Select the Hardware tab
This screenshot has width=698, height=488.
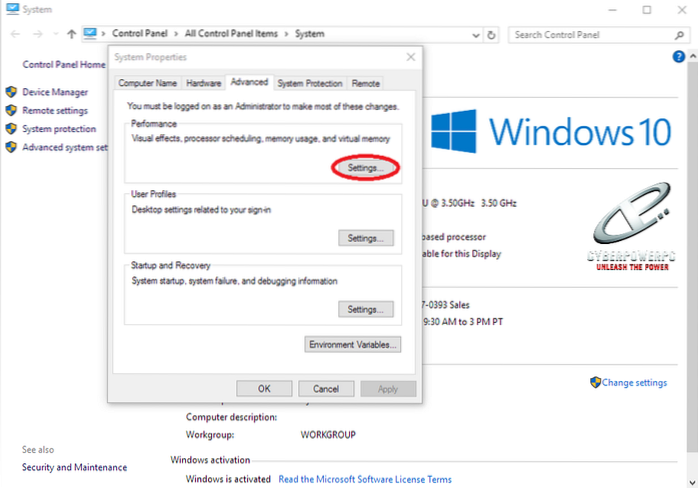tap(203, 83)
